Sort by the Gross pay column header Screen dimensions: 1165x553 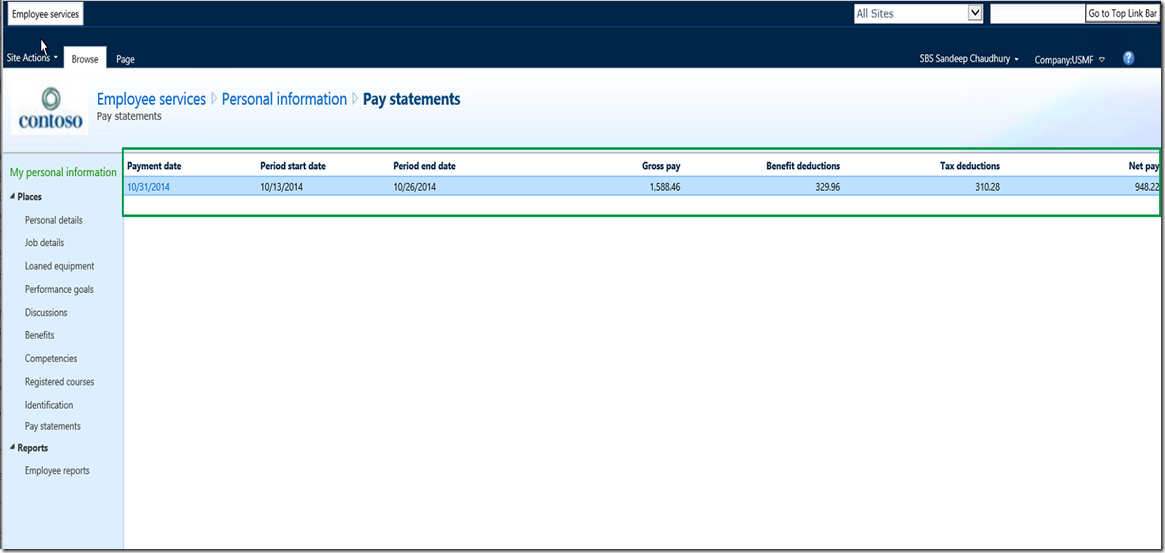(x=660, y=166)
